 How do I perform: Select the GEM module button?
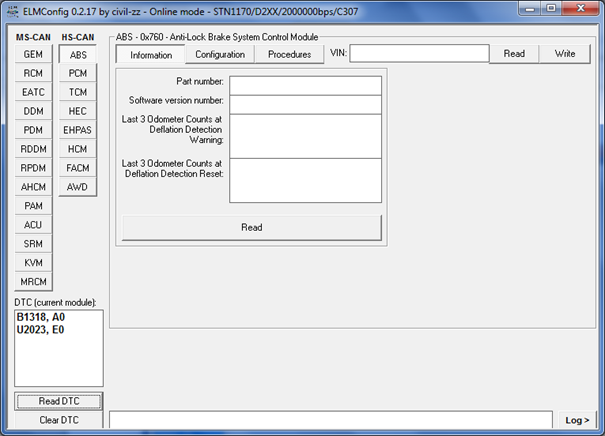[x=32, y=54]
